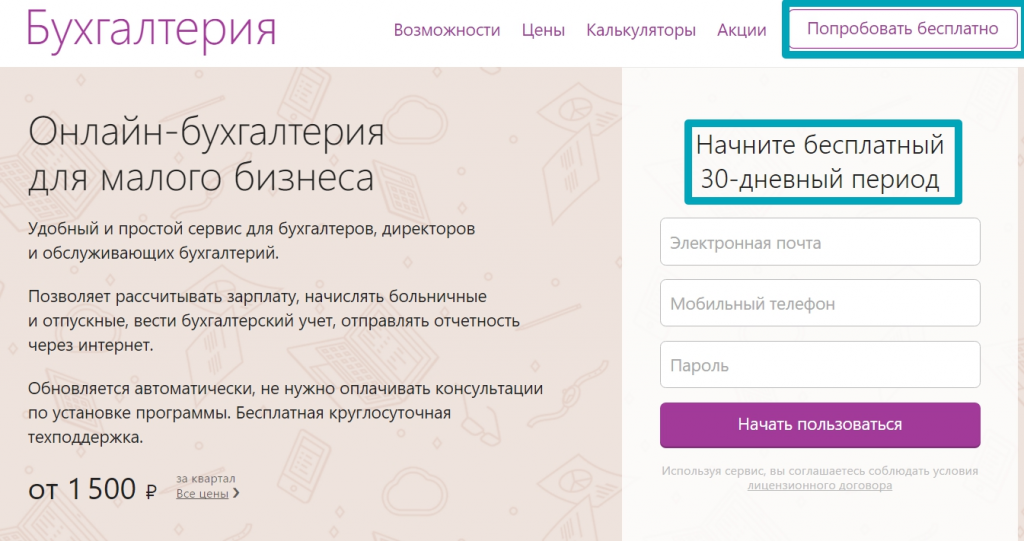
Task: Click the от 1 500 ₽ price text
Action: [92, 489]
